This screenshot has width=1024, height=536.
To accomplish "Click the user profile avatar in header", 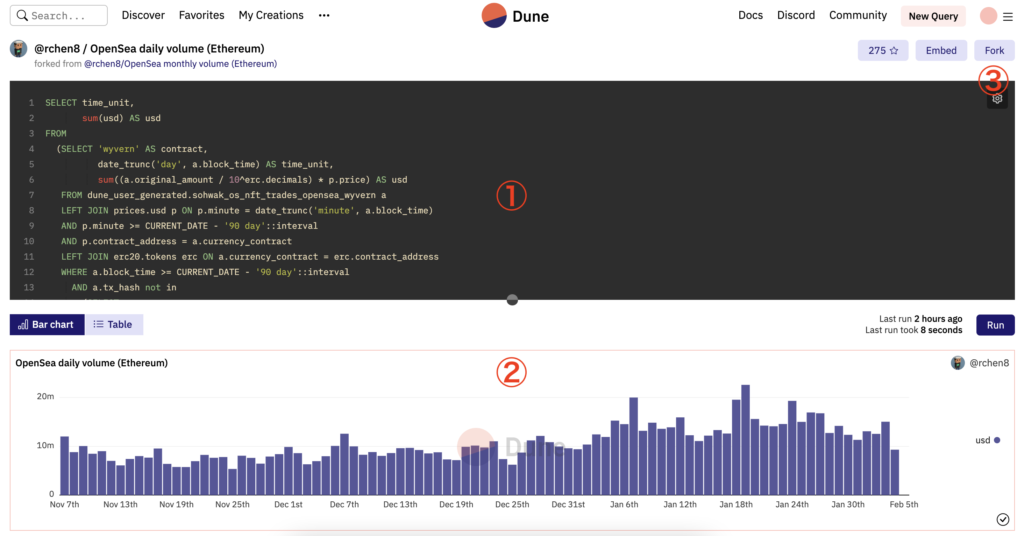I will [x=988, y=16].
